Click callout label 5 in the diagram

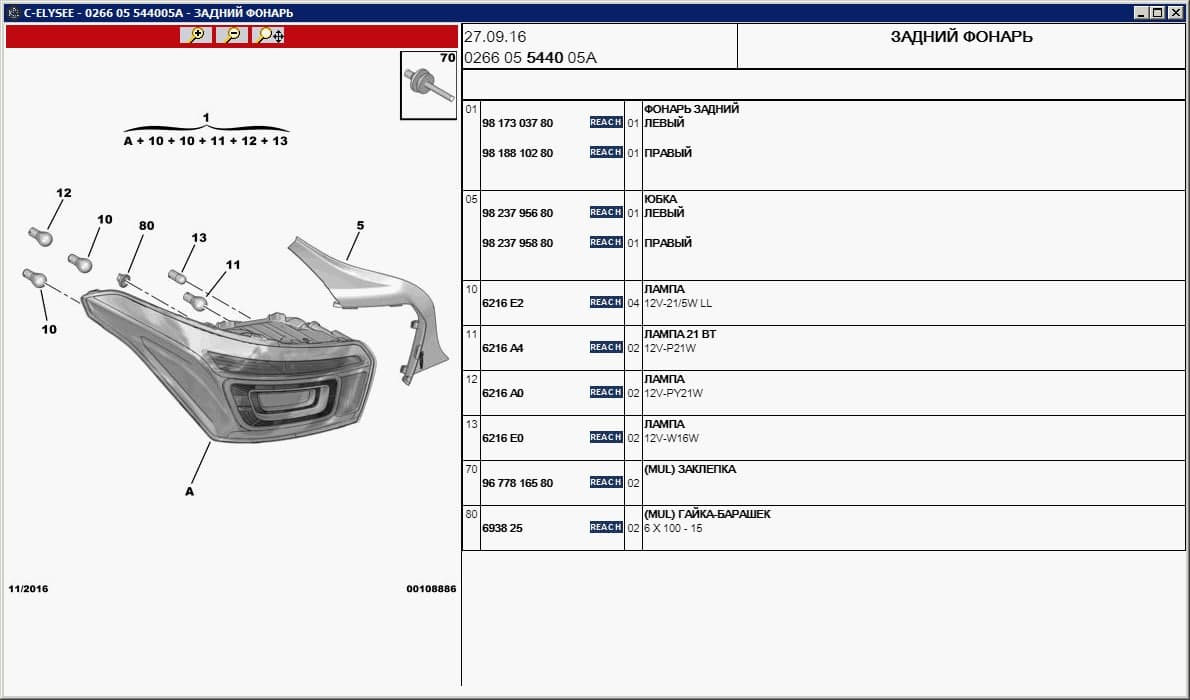pyautogui.click(x=360, y=226)
